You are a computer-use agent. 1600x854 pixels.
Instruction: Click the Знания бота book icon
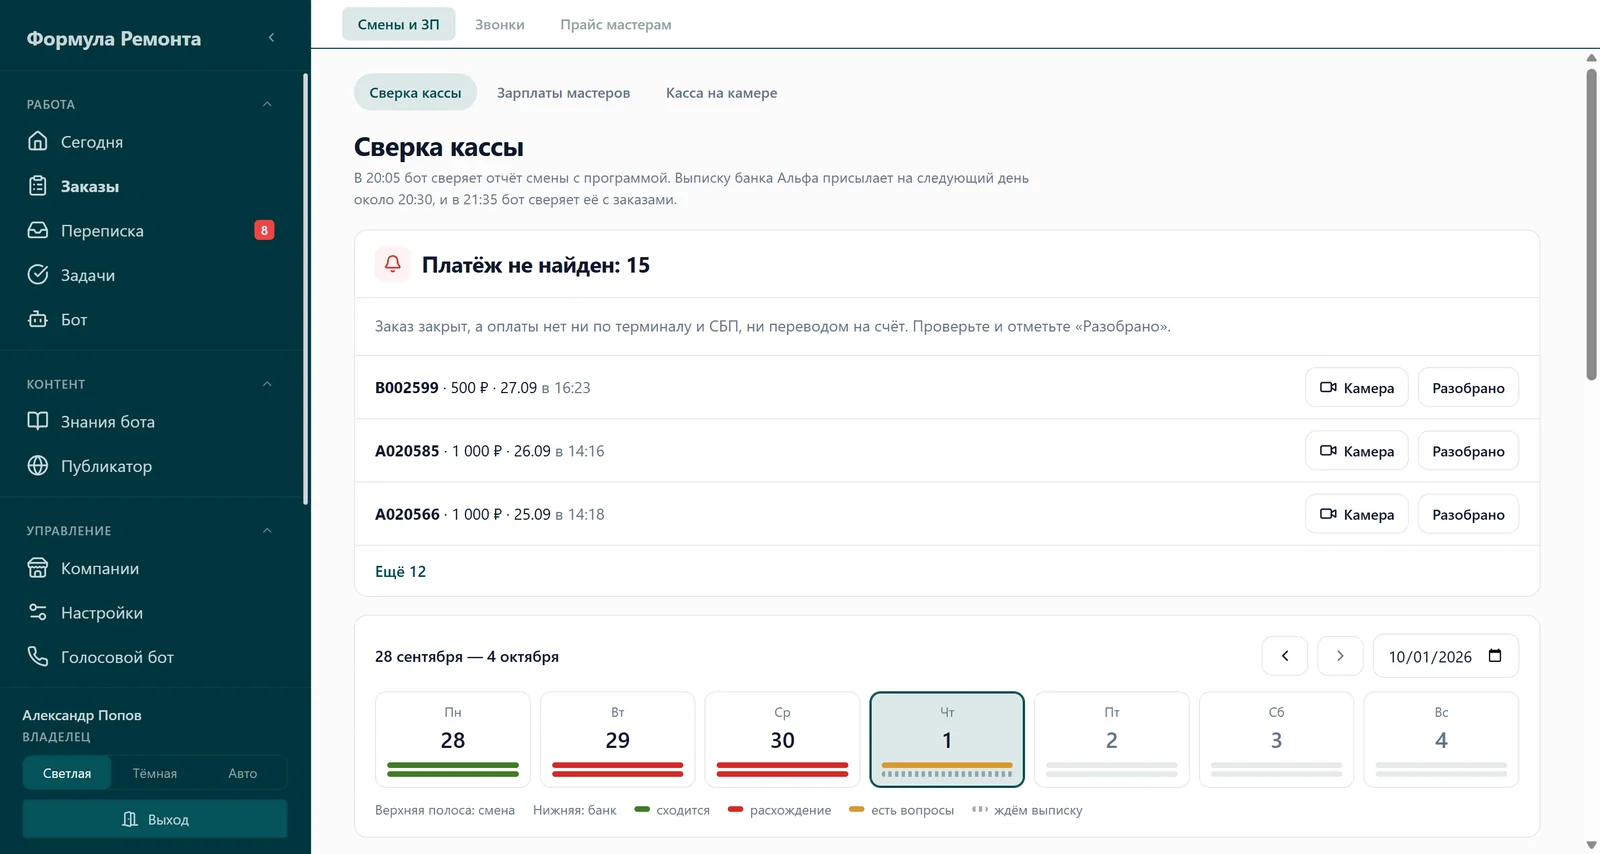pos(38,421)
